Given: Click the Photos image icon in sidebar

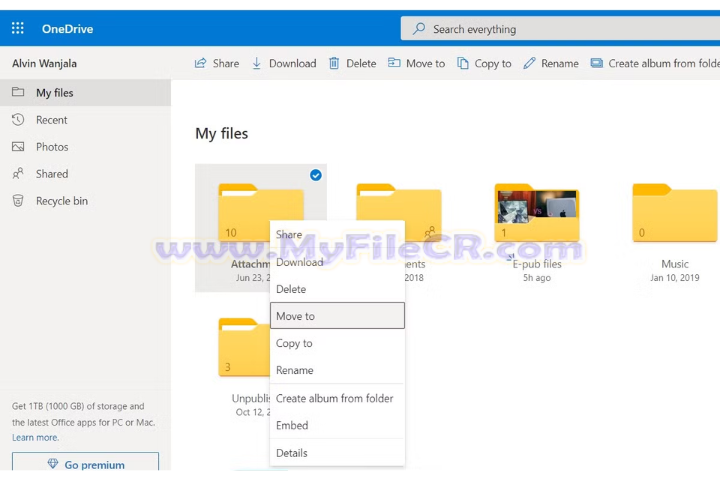Looking at the screenshot, I should 18,147.
